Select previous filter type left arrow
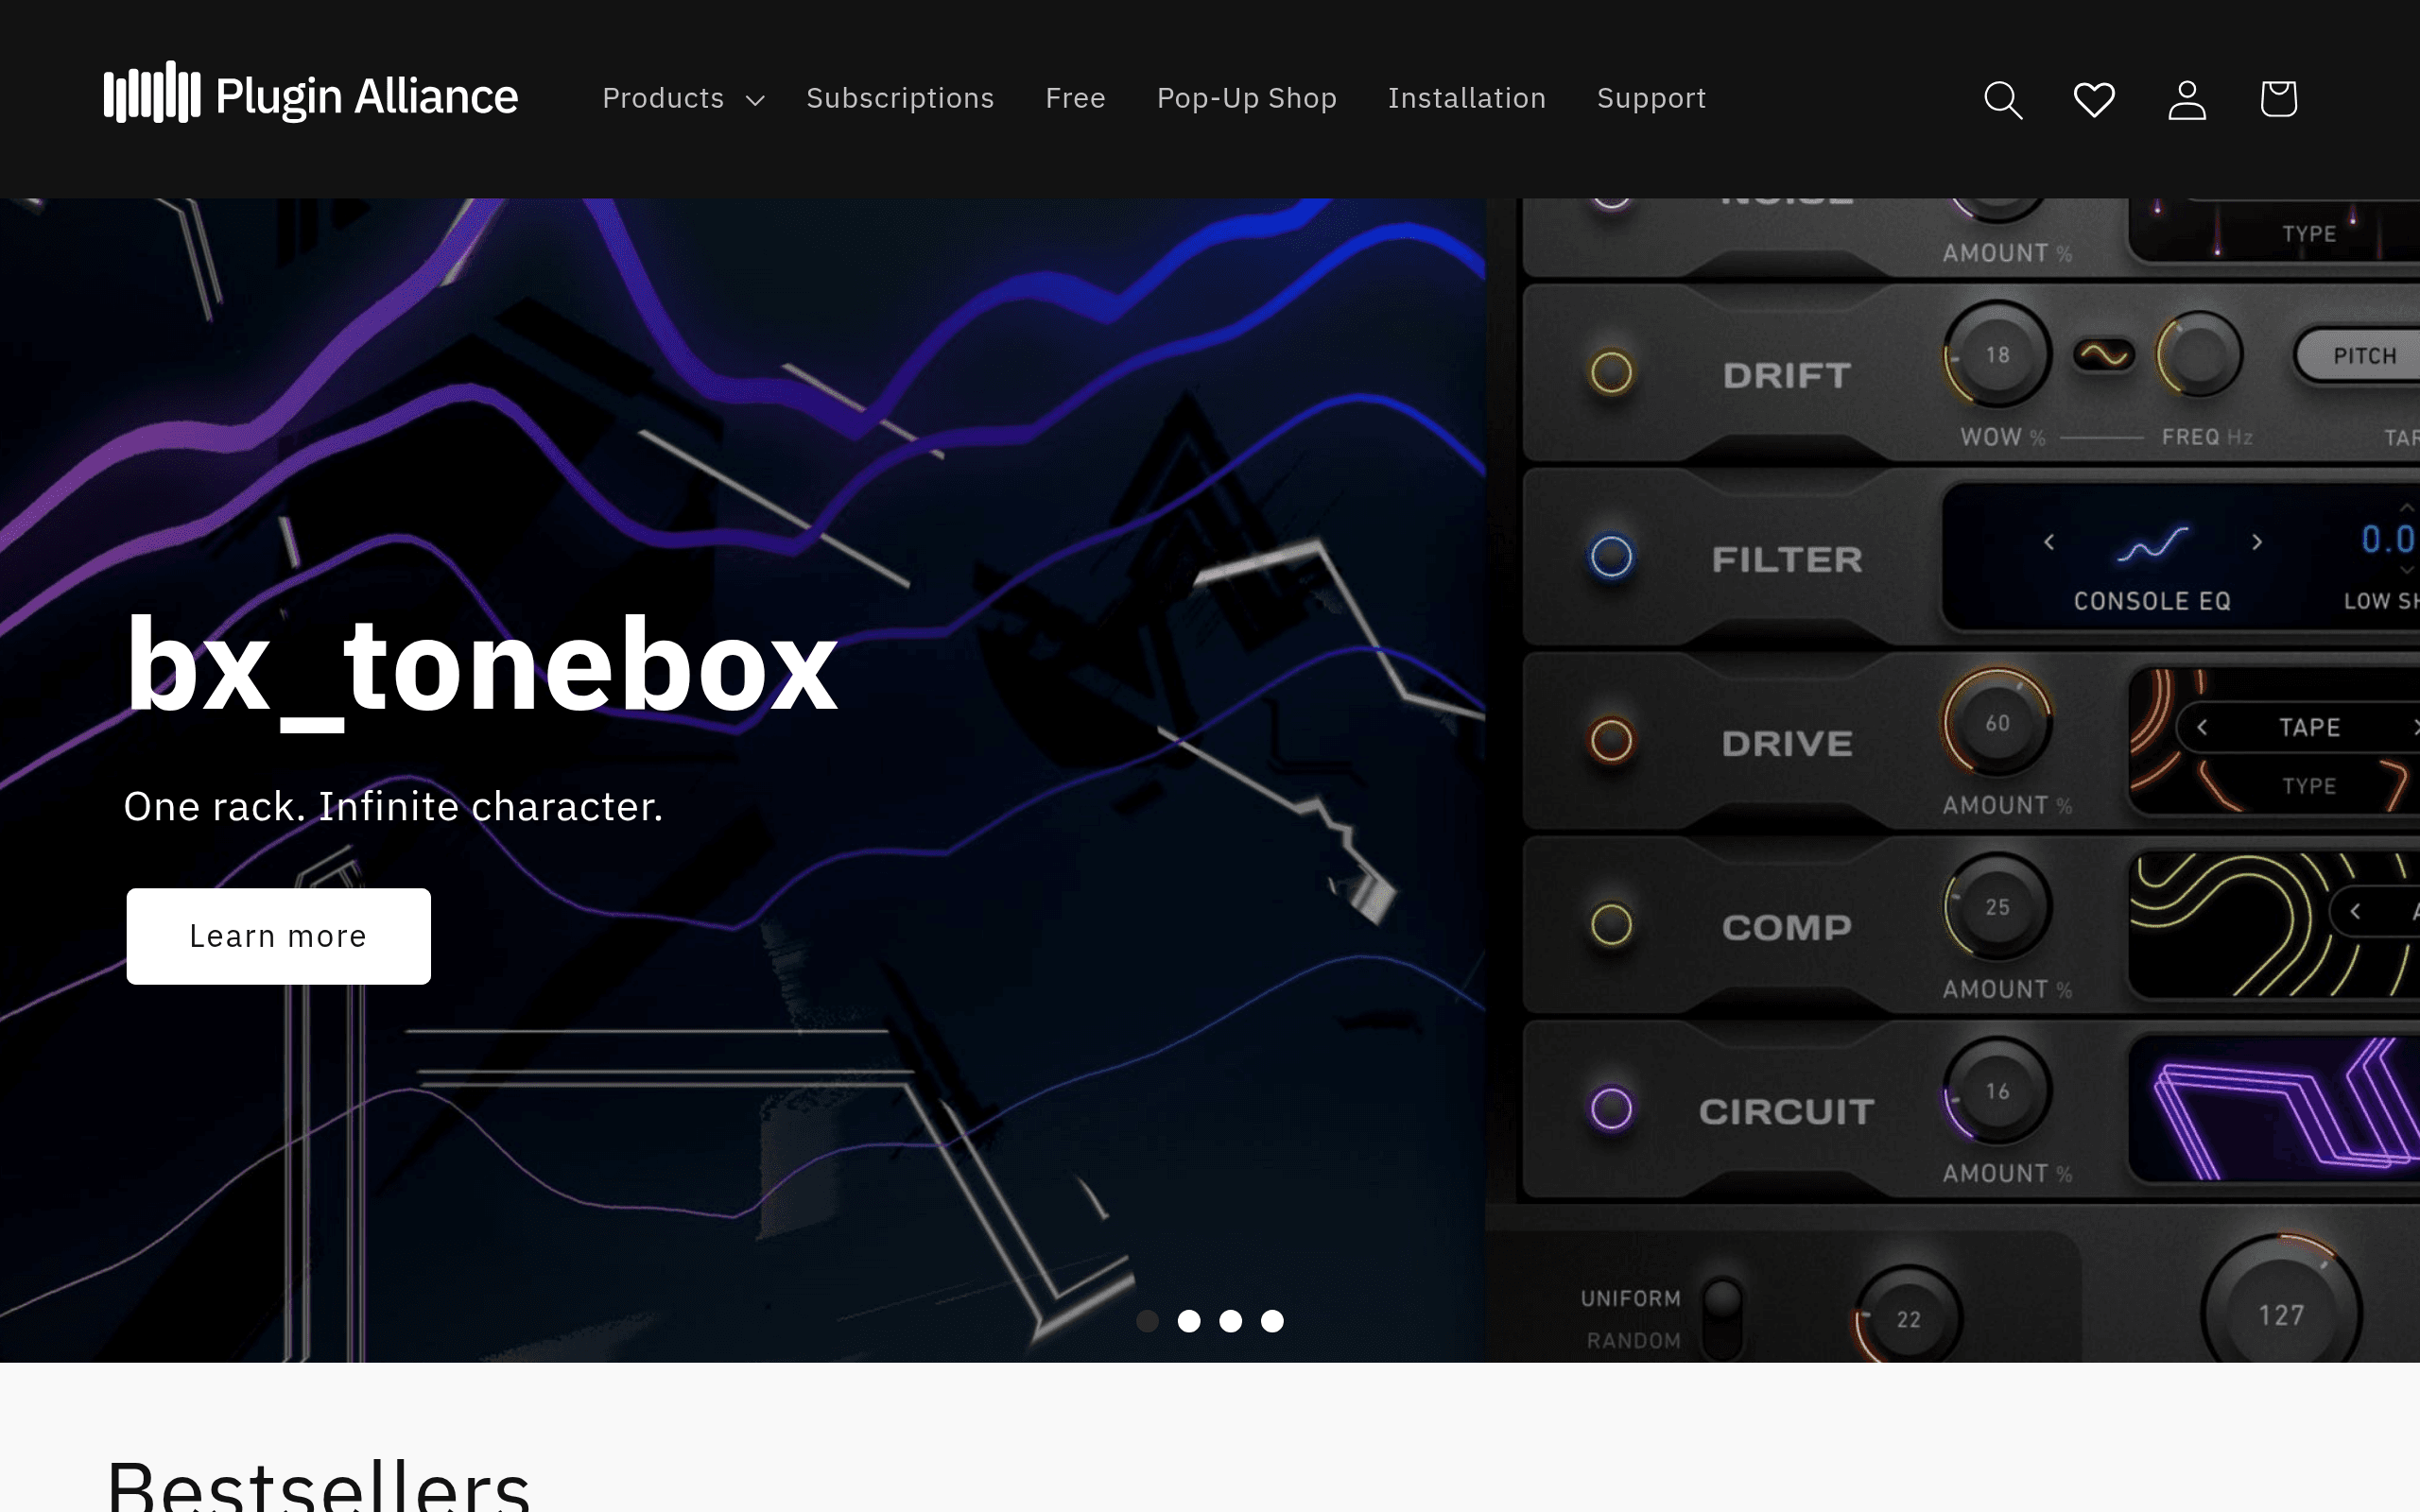The image size is (2420, 1512). [2049, 542]
